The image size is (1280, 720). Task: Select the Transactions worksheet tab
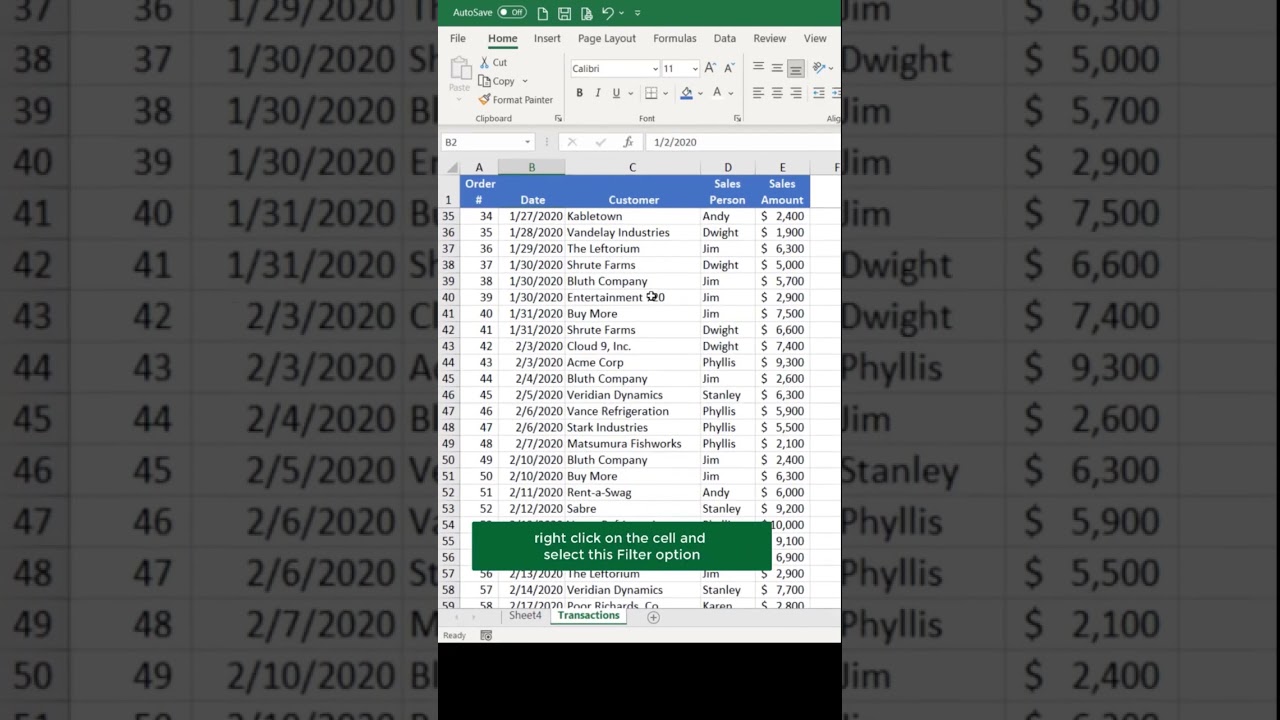(x=589, y=616)
